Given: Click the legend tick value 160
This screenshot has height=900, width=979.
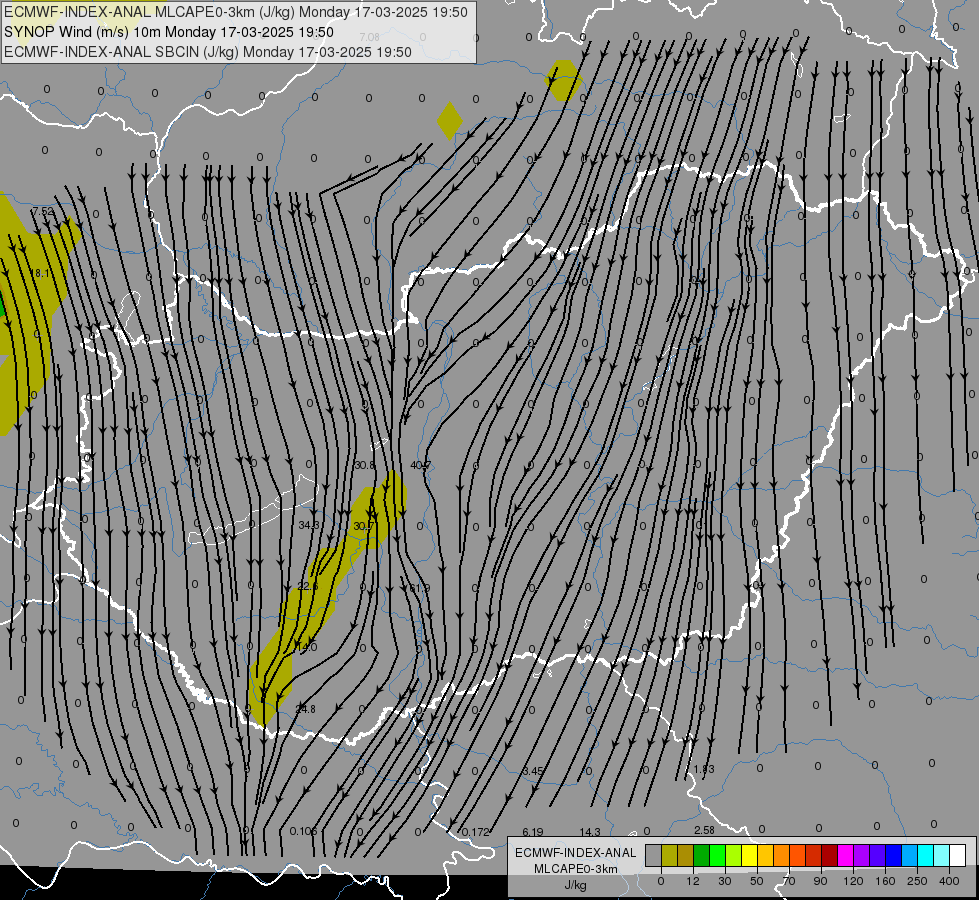Looking at the screenshot, I should coord(885,881).
